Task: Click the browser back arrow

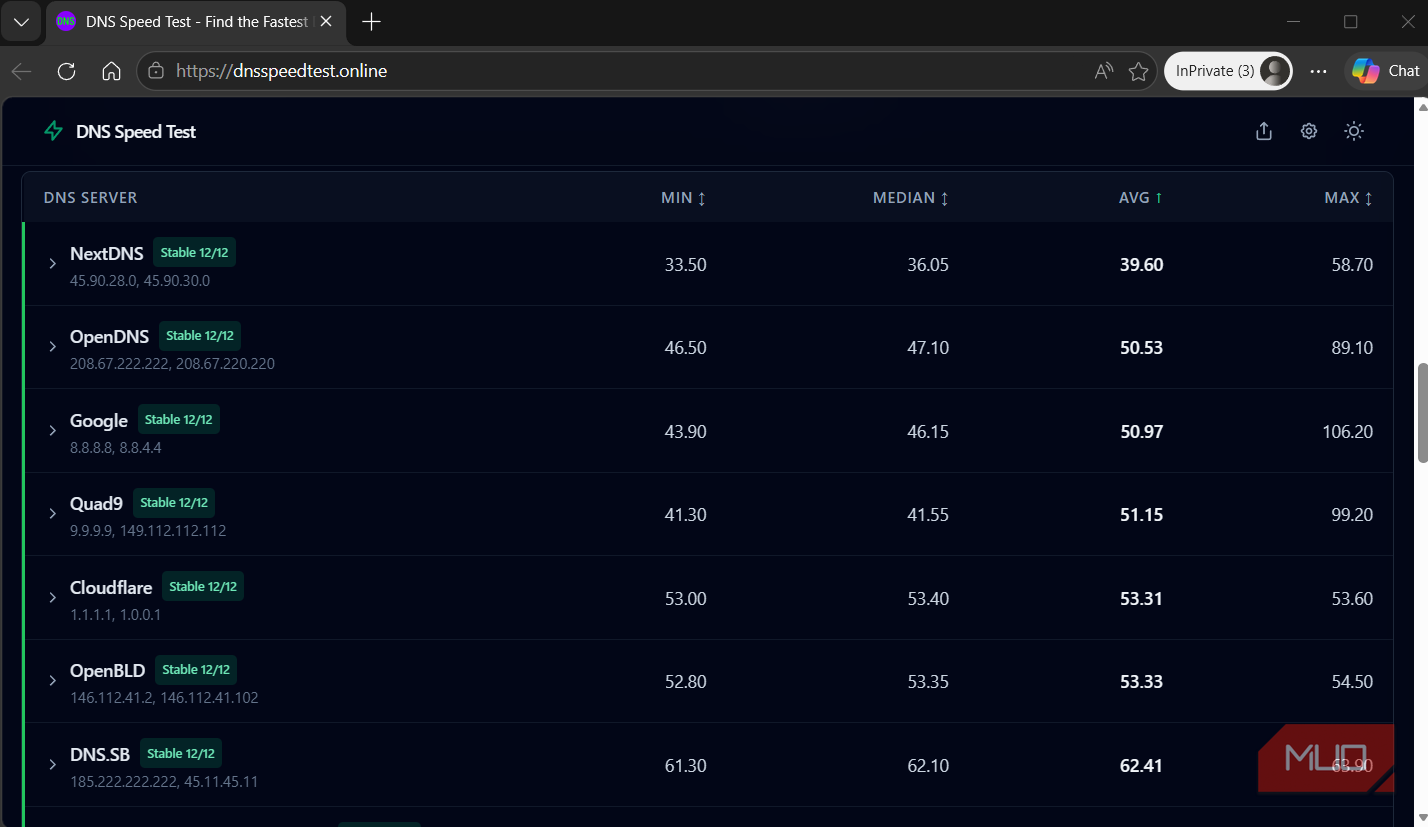Action: pyautogui.click(x=21, y=71)
